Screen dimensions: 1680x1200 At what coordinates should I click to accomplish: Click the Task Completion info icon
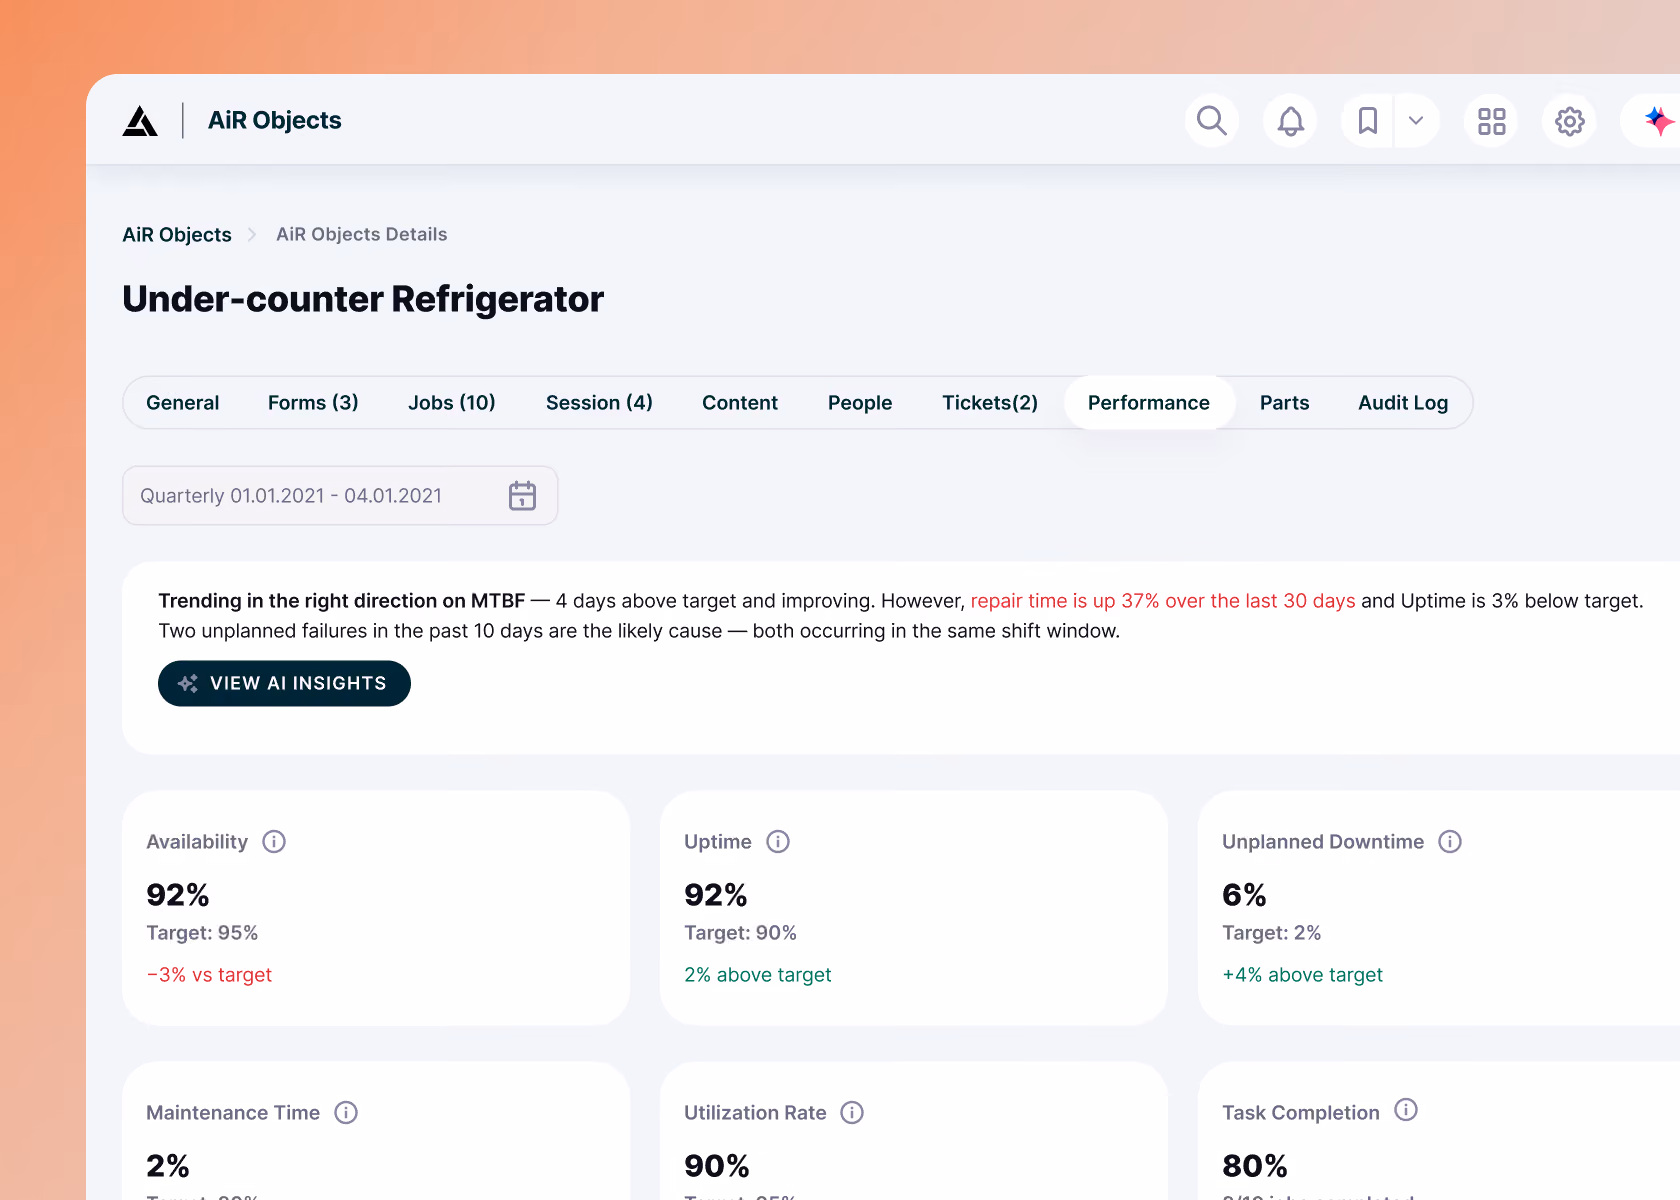coord(1406,1110)
